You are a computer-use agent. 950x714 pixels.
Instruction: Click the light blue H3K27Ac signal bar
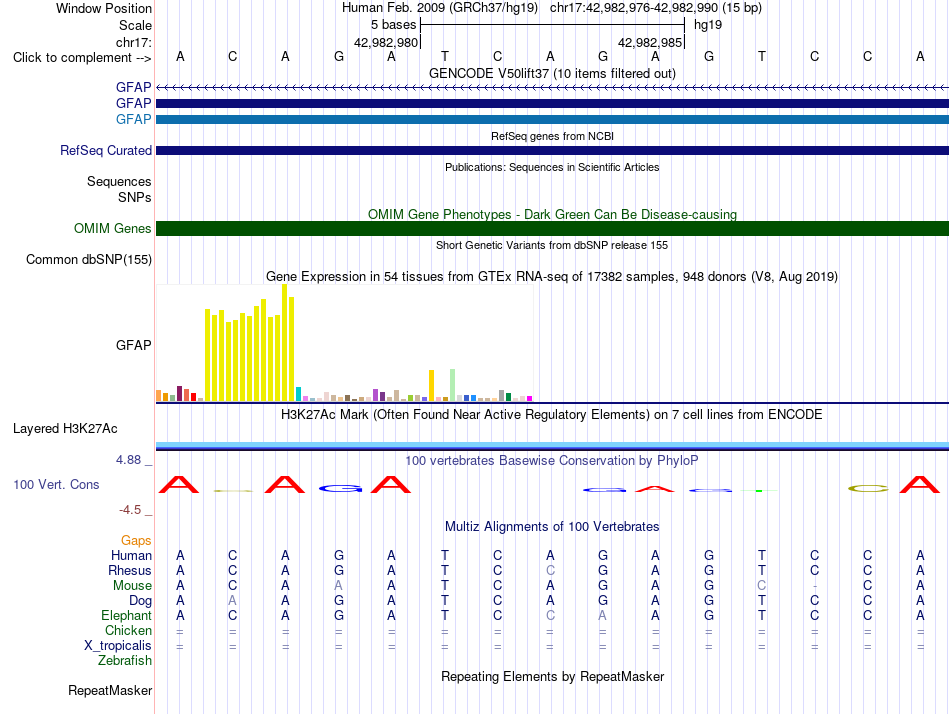[552, 445]
